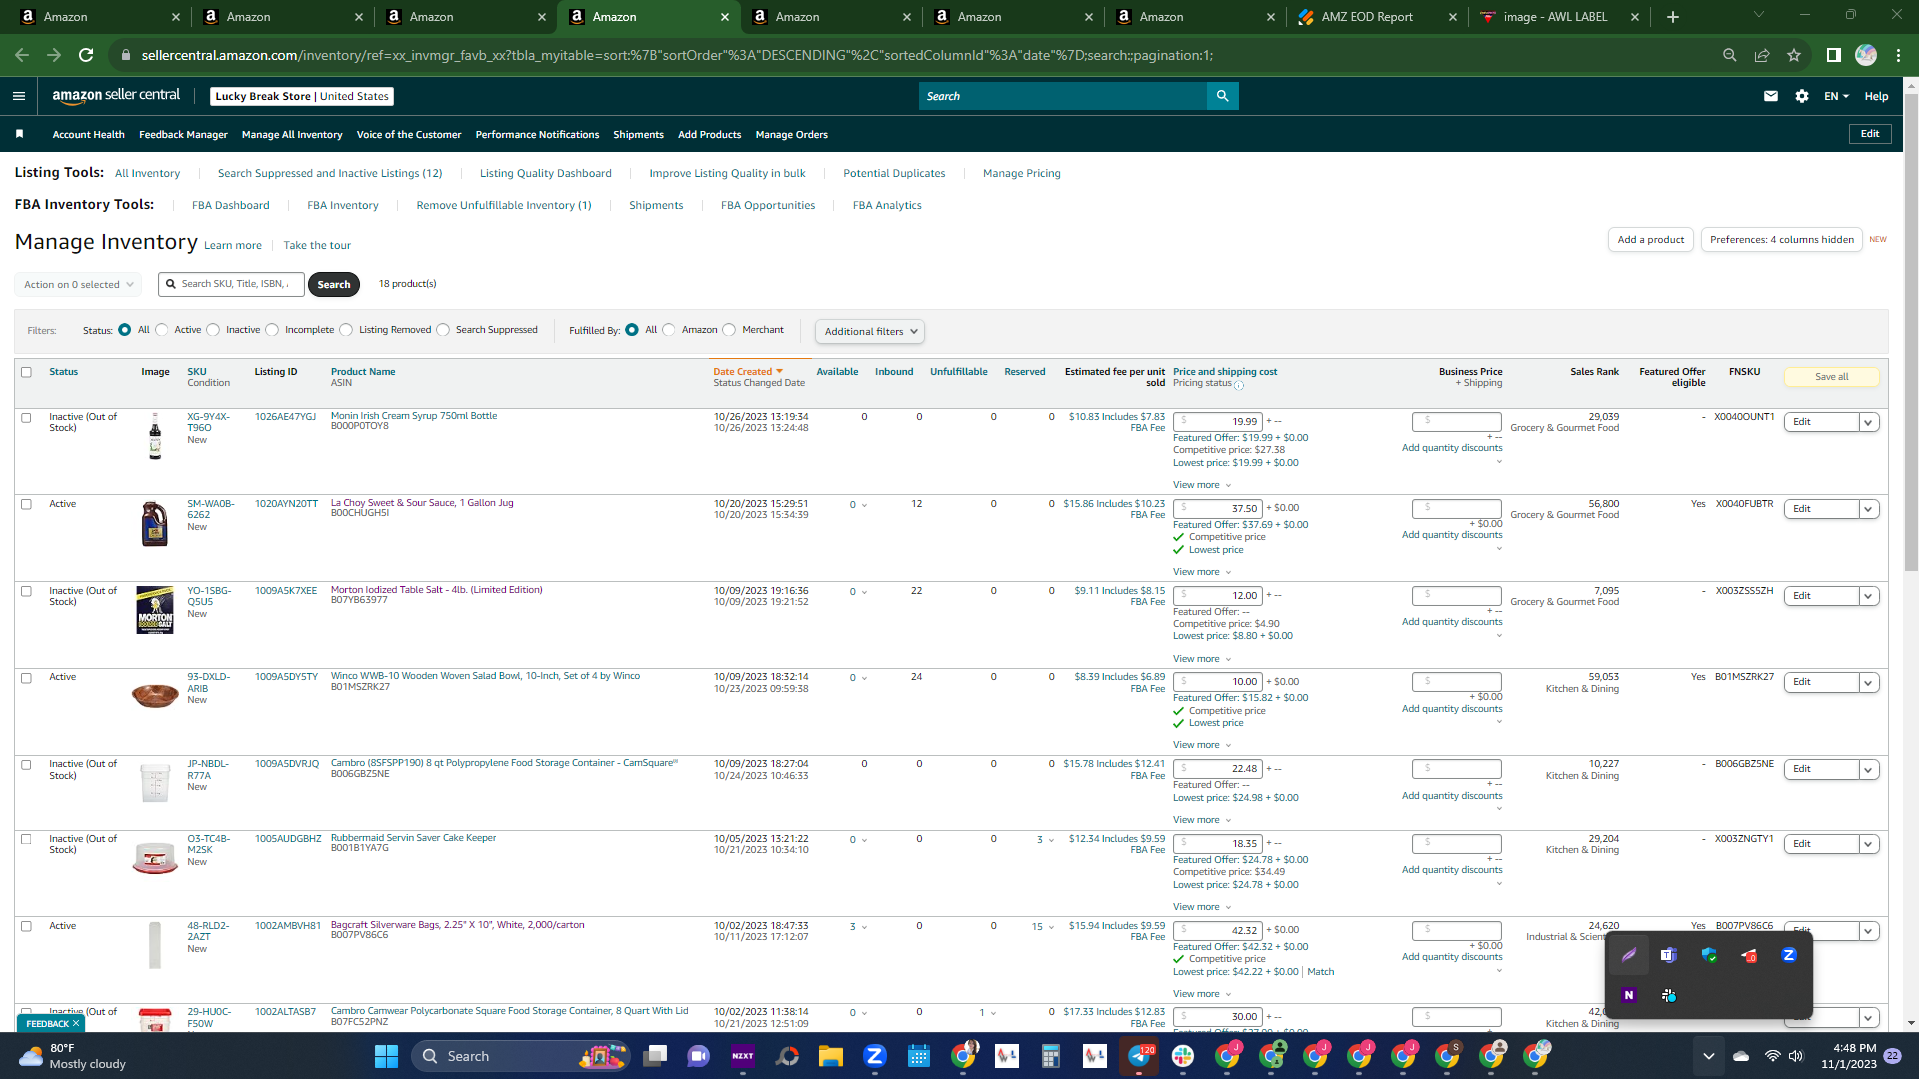The image size is (1919, 1079).
Task: Filter Fulfilled By Merchant radio
Action: pyautogui.click(x=729, y=330)
